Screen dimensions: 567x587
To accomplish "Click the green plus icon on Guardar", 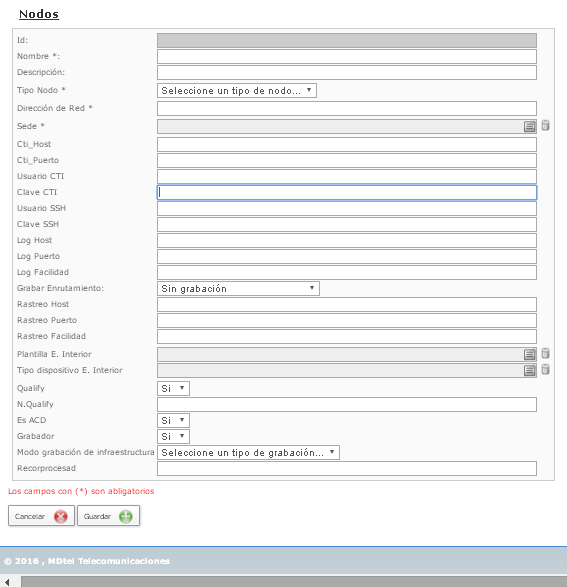I will [126, 516].
